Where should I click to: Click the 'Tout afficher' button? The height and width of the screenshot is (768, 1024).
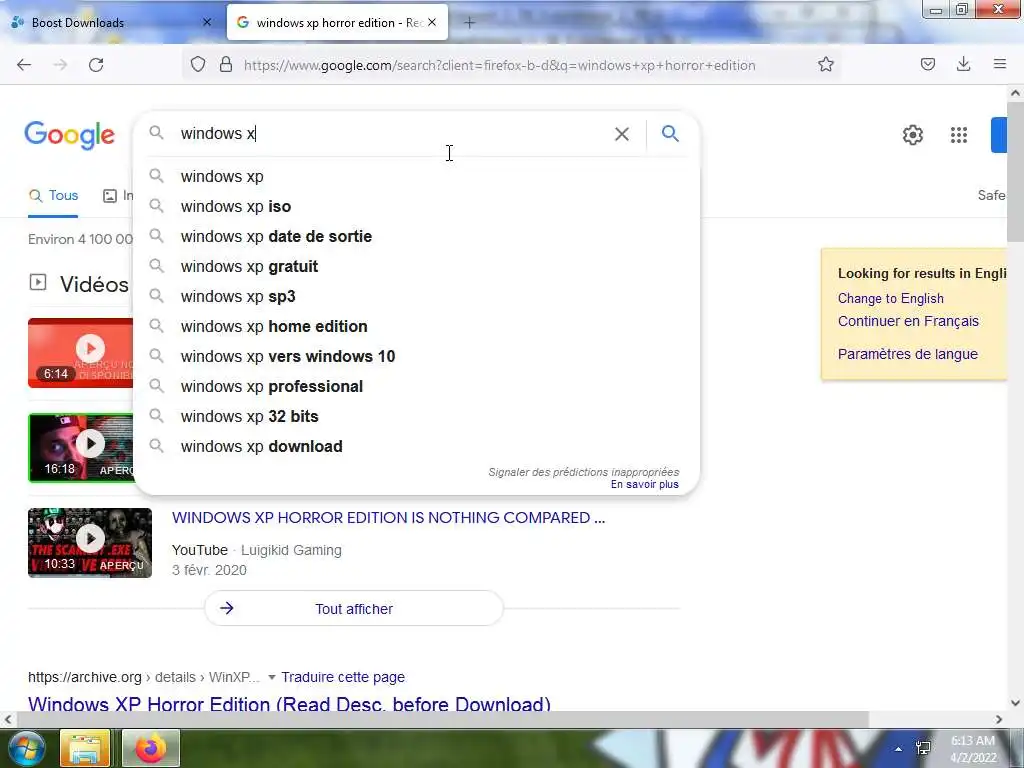tap(354, 609)
